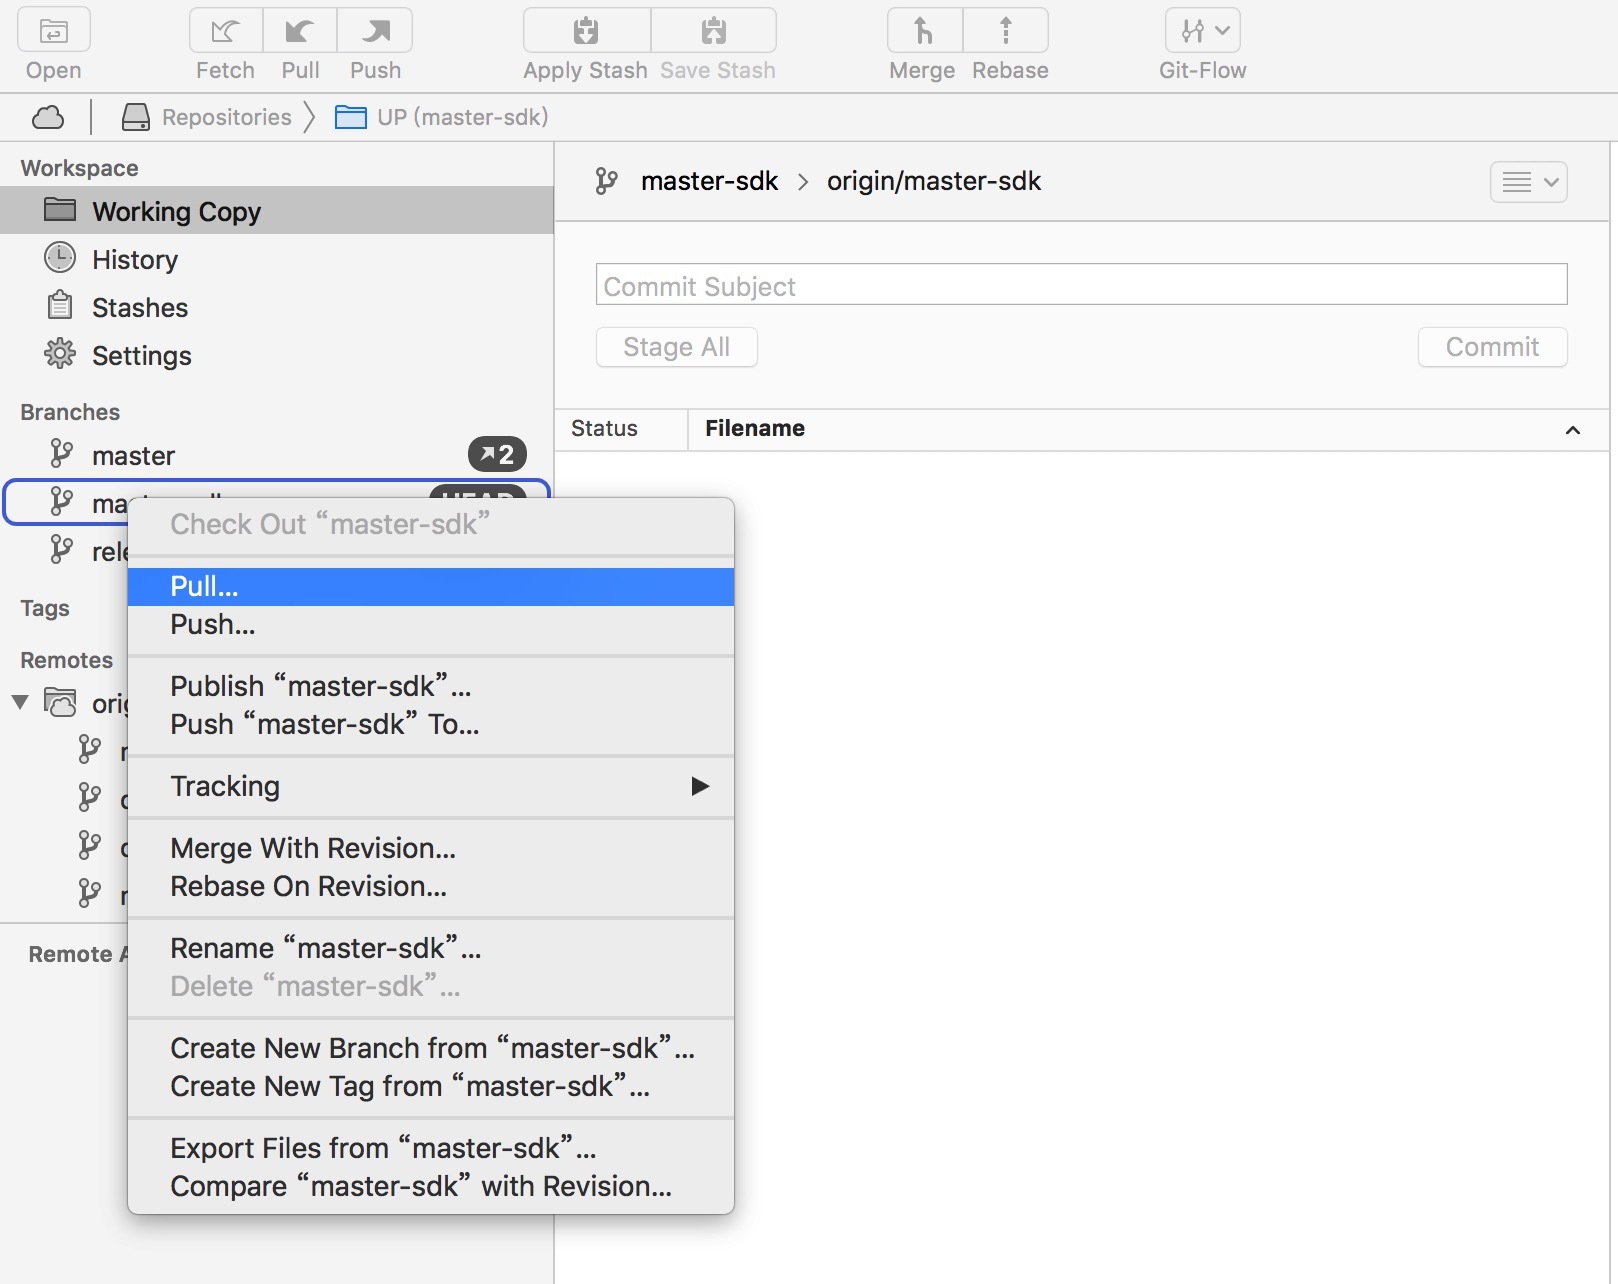Click the Fetch toolbar icon
Screen dimensions: 1618x1284
pyautogui.click(x=225, y=32)
